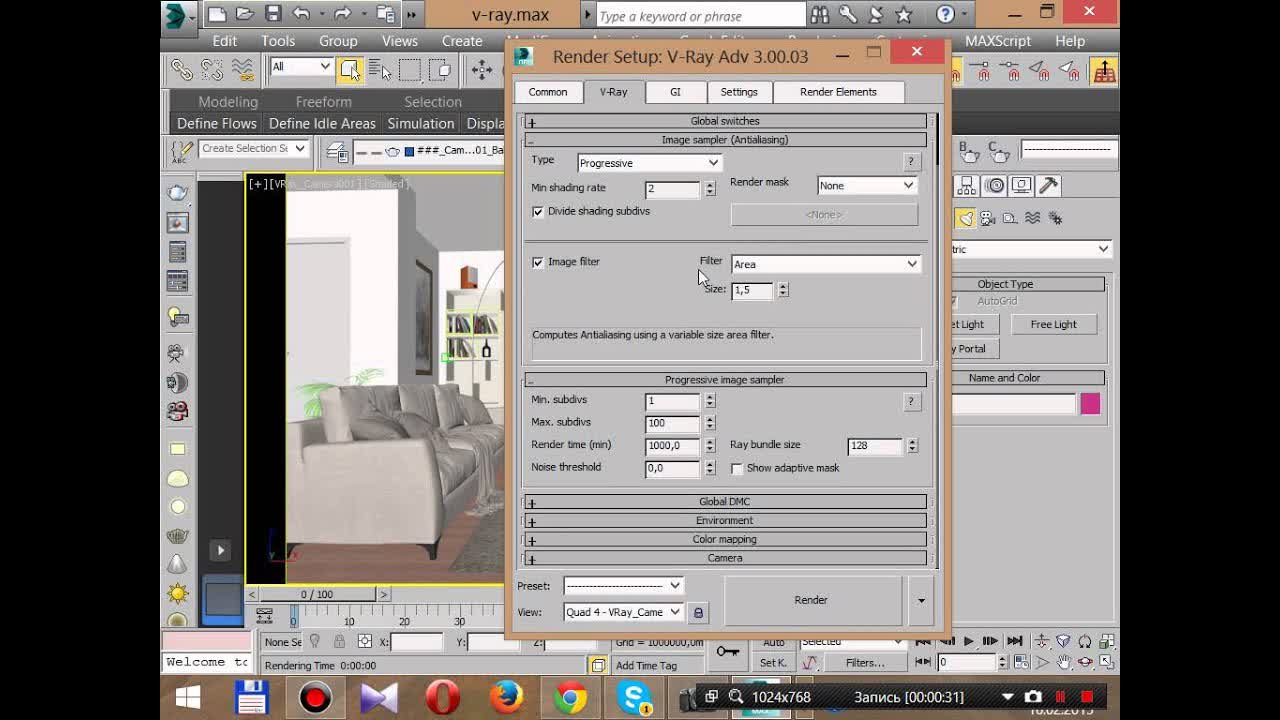Open Google Chrome from the taskbar
1280x720 pixels.
pyautogui.click(x=570, y=697)
